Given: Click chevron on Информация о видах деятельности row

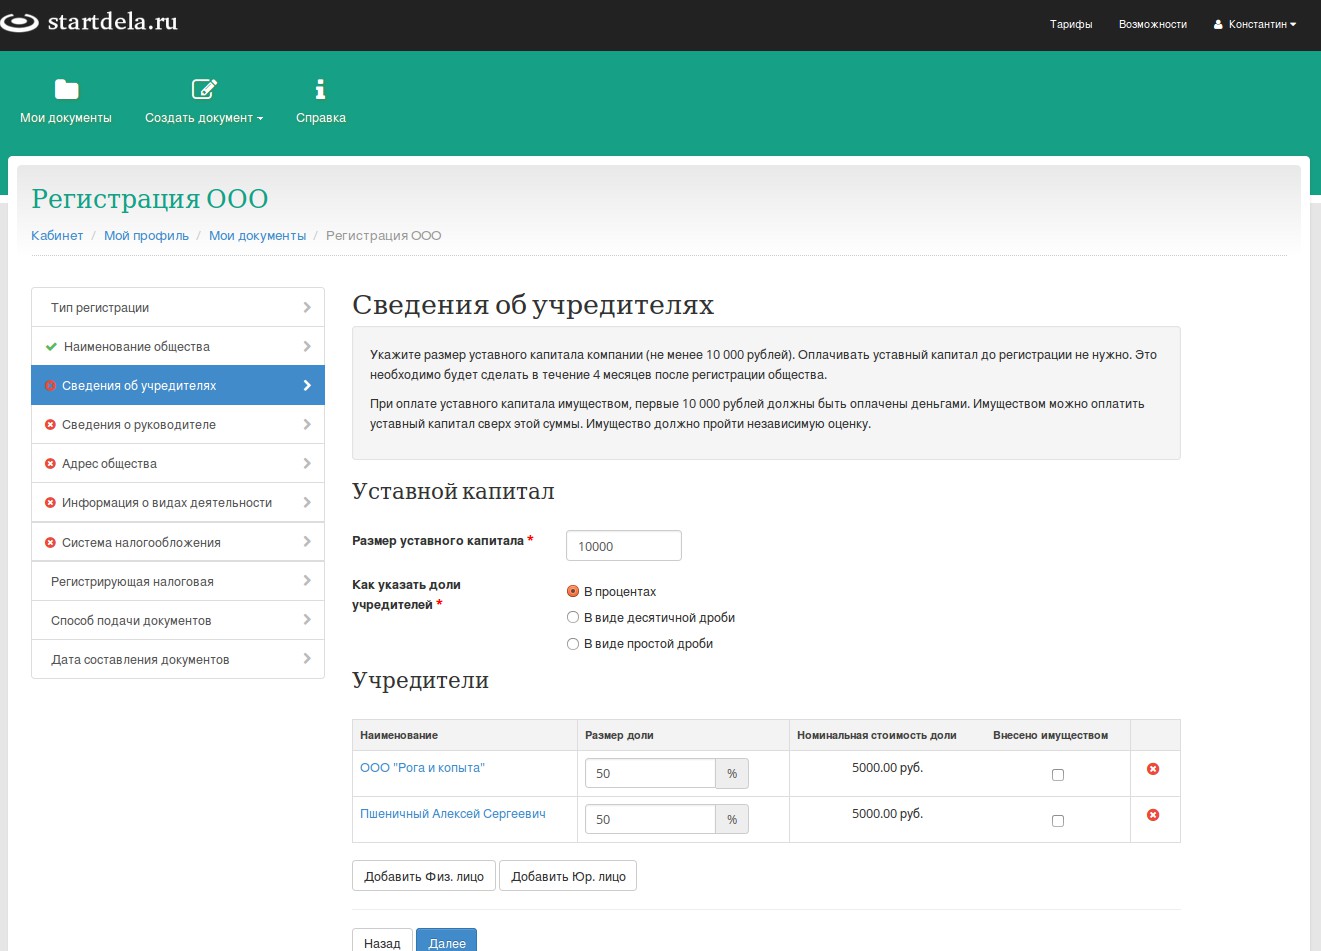Looking at the screenshot, I should (x=307, y=502).
